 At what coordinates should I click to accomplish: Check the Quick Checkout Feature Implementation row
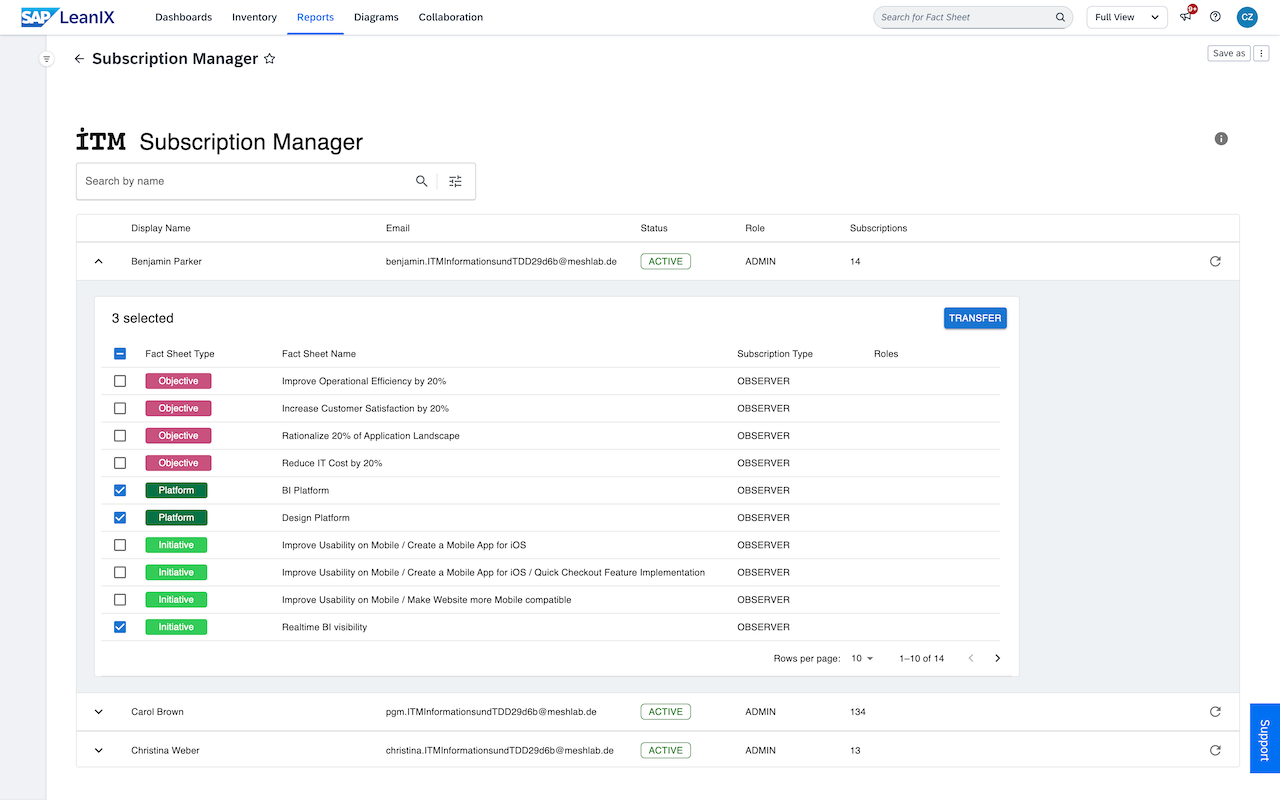[x=120, y=572]
